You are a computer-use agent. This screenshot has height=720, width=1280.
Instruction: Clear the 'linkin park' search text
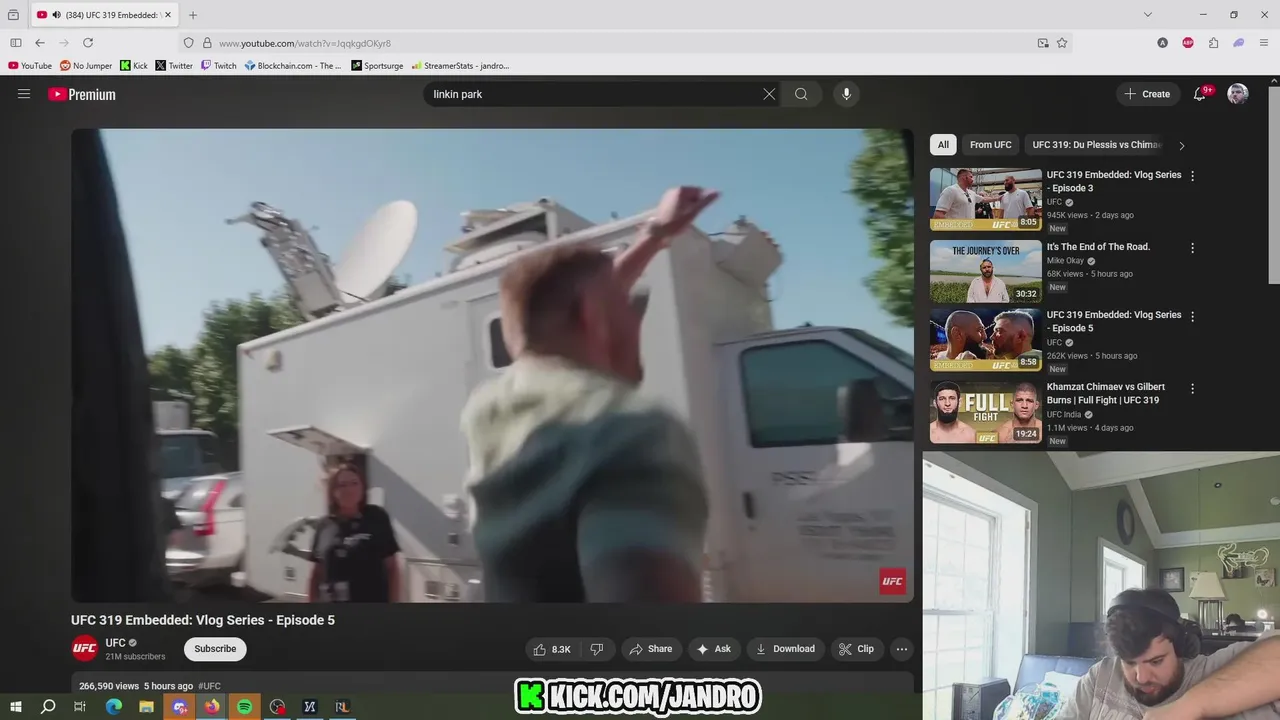click(x=769, y=94)
